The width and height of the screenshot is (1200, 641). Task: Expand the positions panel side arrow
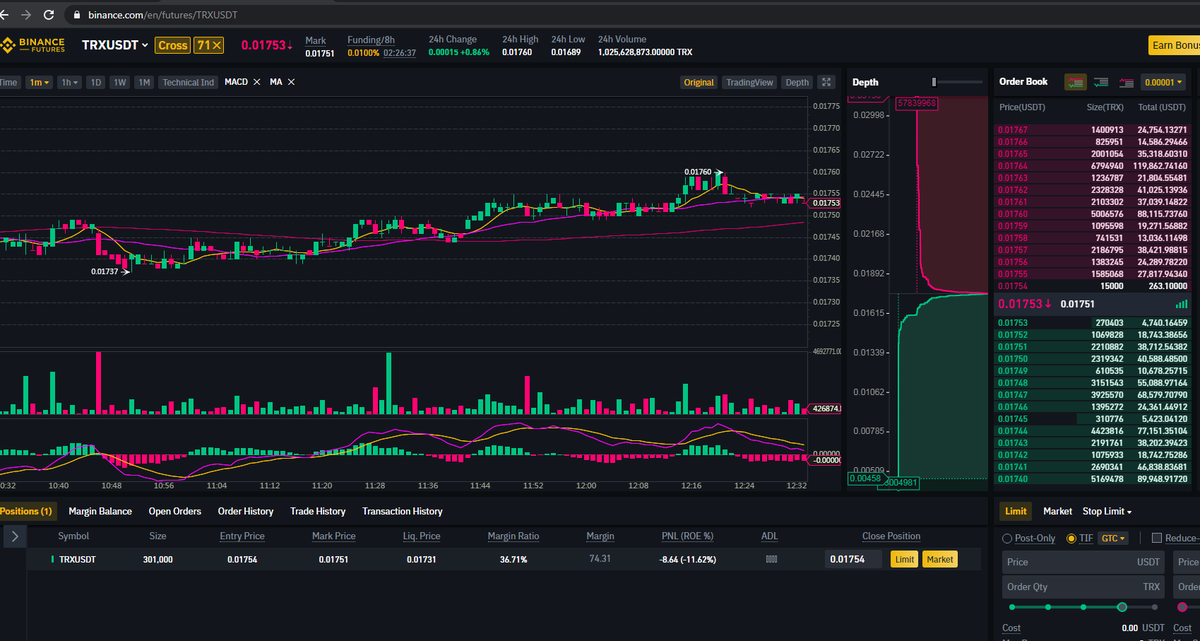point(13,537)
